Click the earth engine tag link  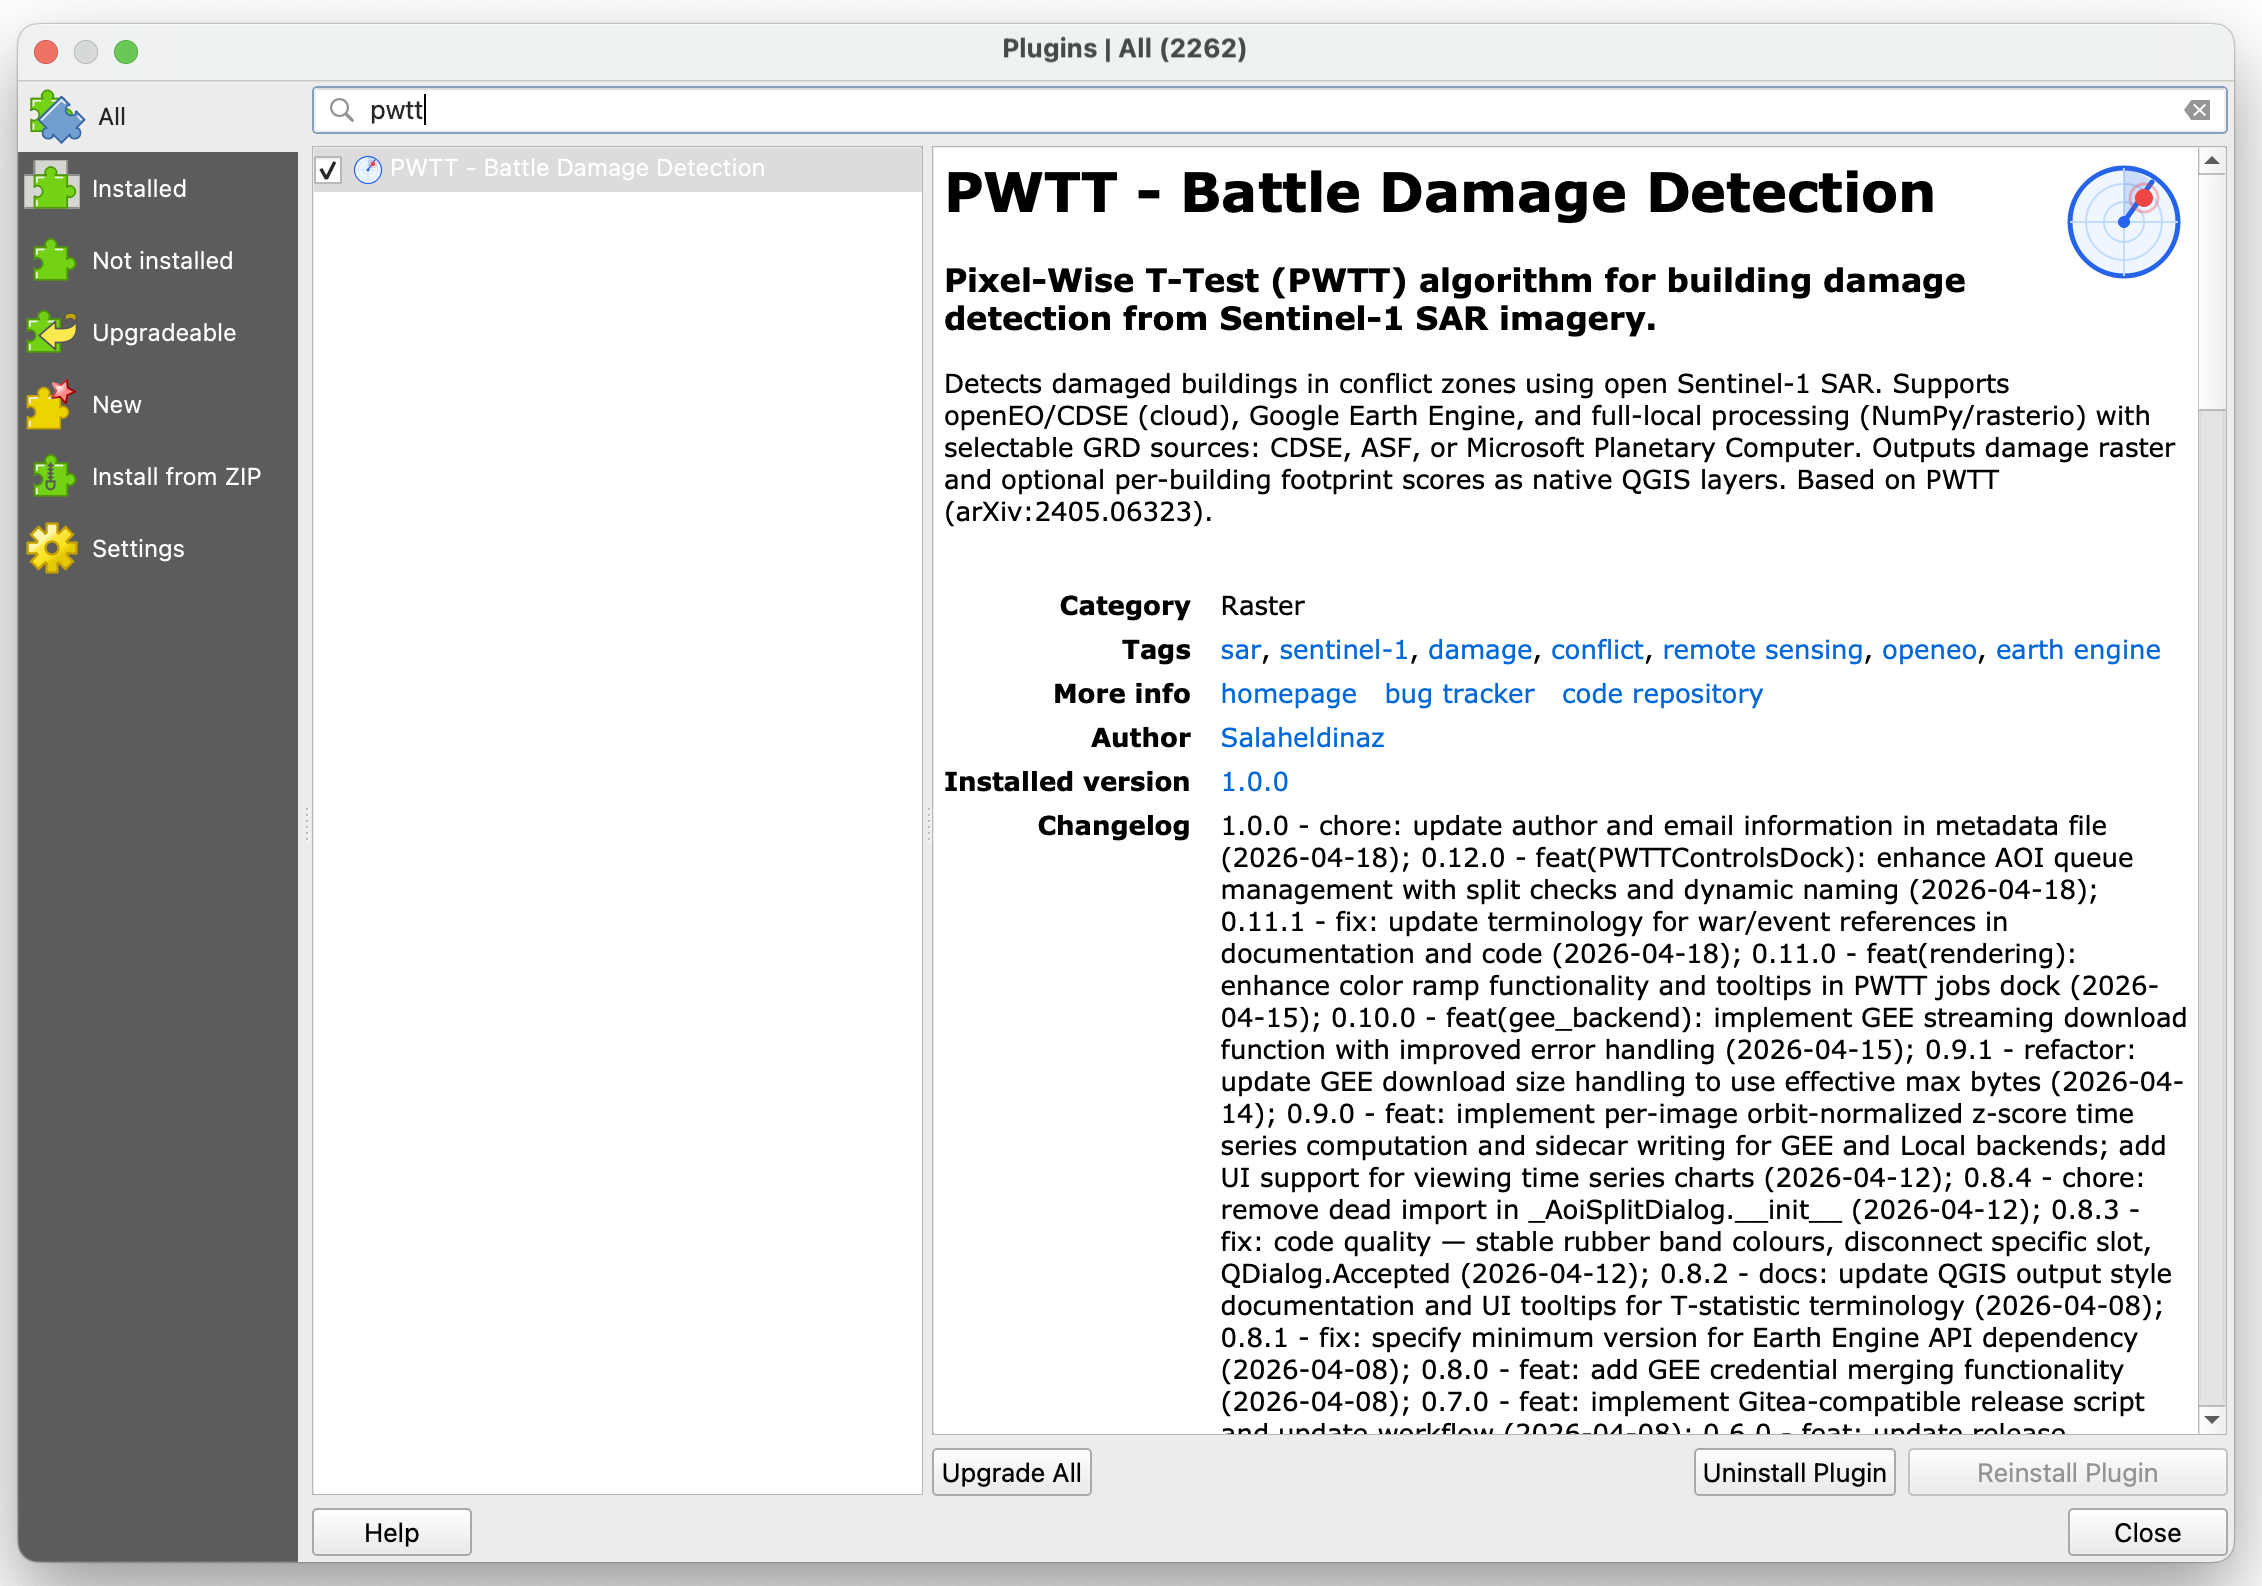point(2078,650)
